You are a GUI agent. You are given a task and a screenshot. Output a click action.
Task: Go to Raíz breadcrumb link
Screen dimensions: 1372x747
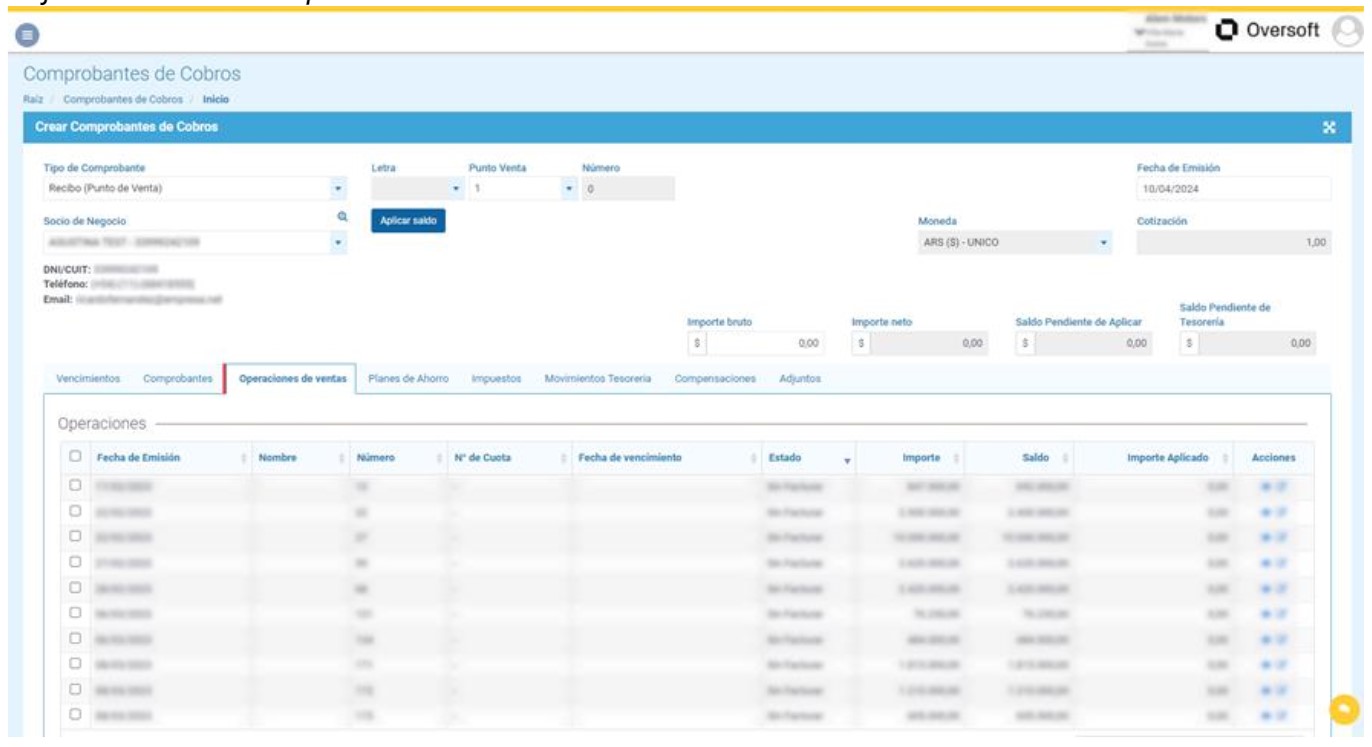[x=32, y=98]
